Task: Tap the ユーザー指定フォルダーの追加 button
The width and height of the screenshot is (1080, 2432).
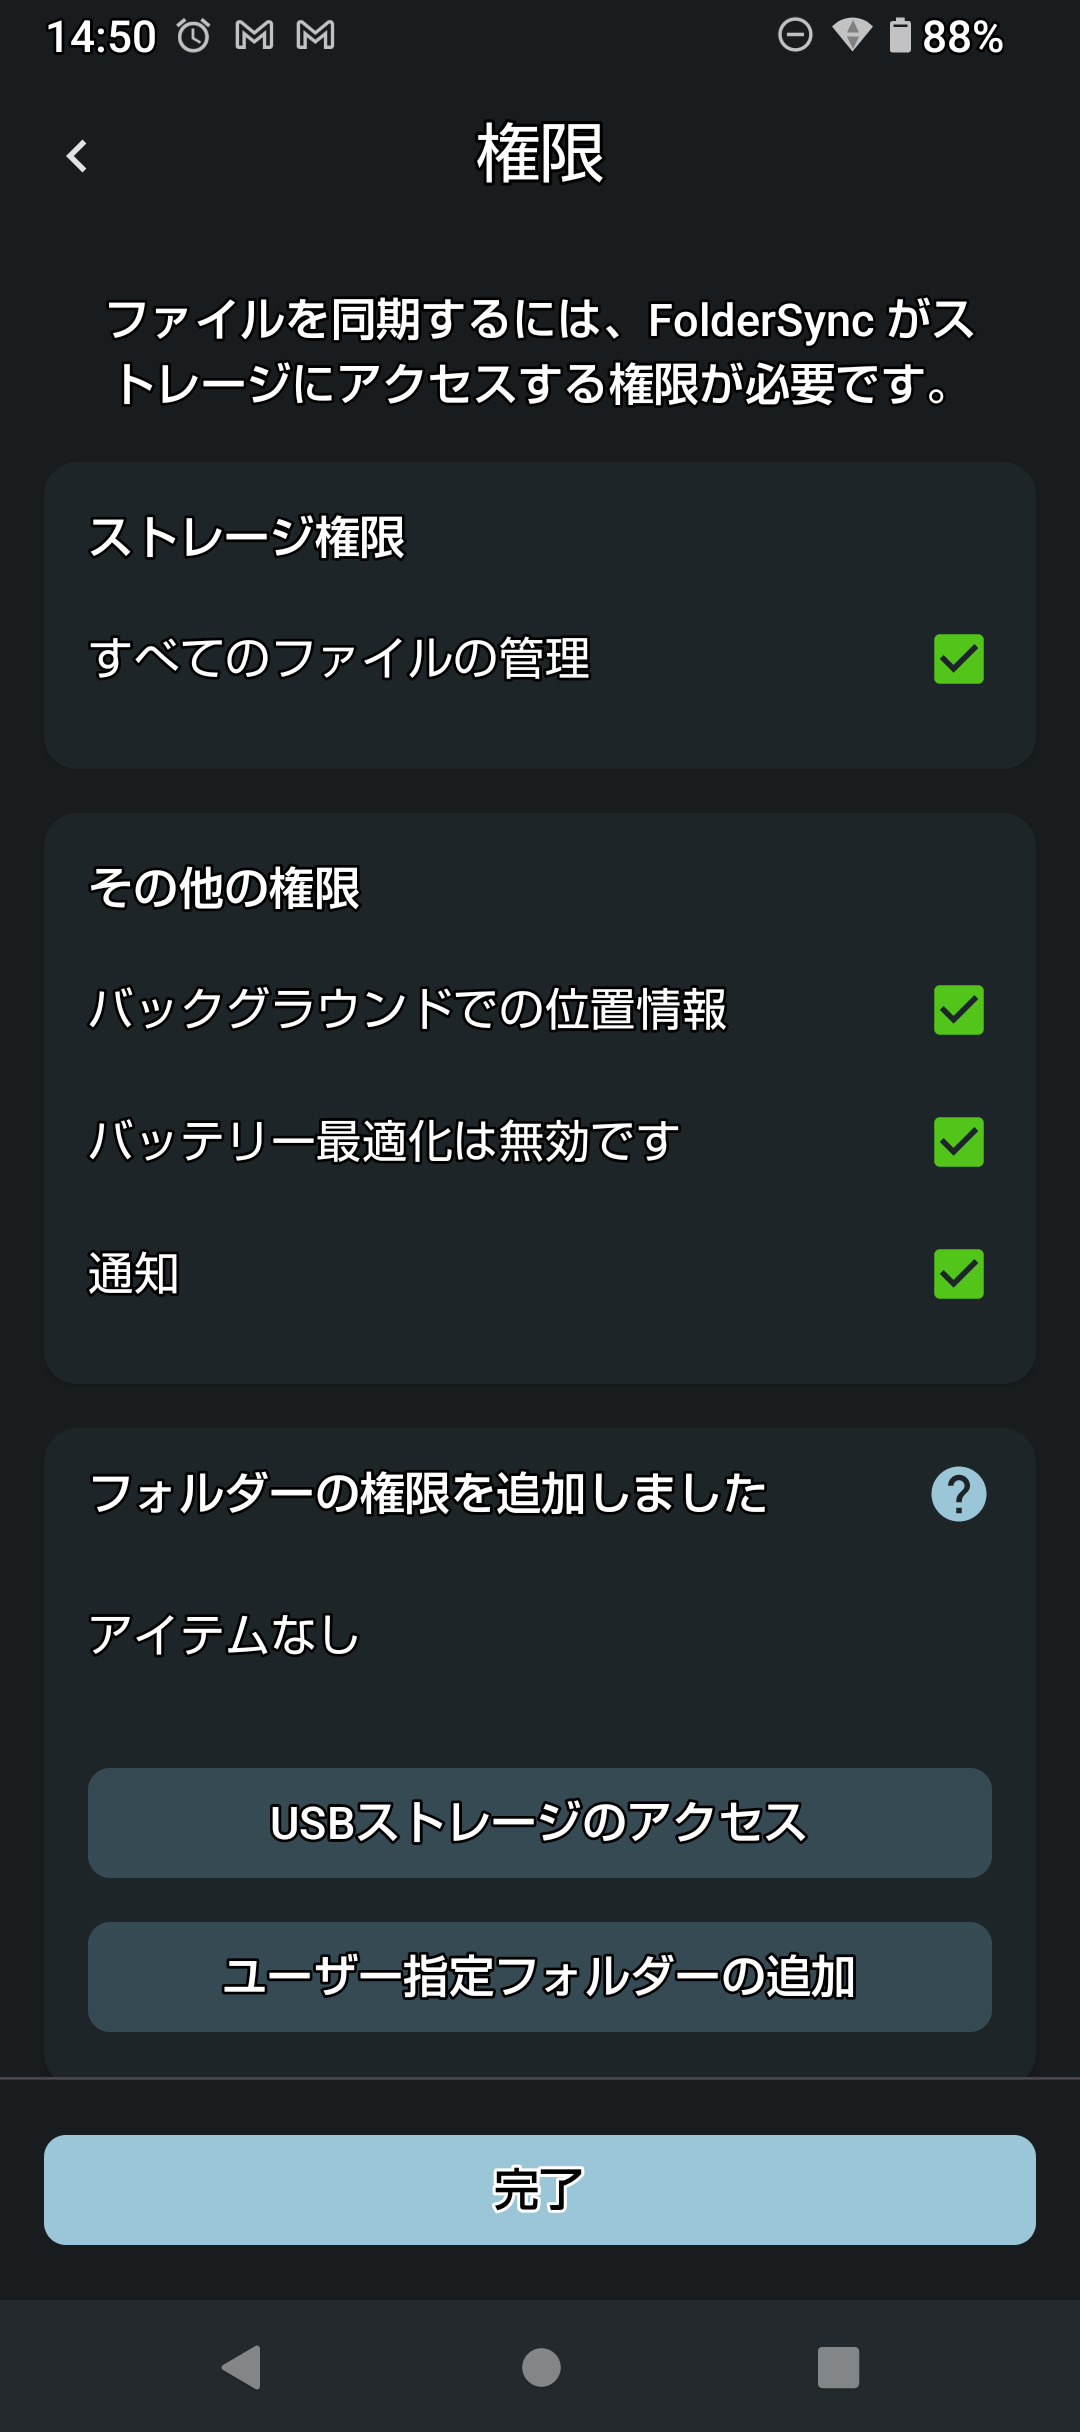Action: 540,1976
